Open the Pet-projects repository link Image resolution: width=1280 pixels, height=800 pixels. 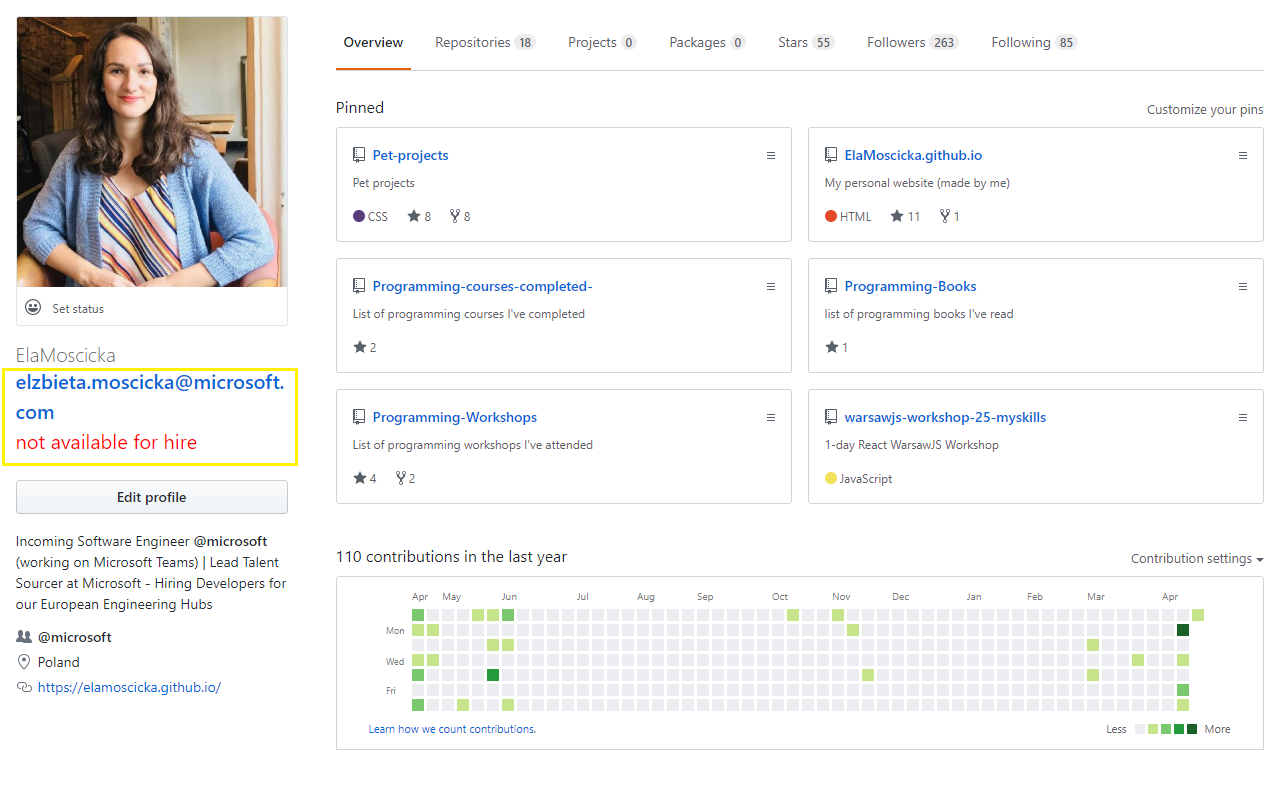tap(410, 155)
